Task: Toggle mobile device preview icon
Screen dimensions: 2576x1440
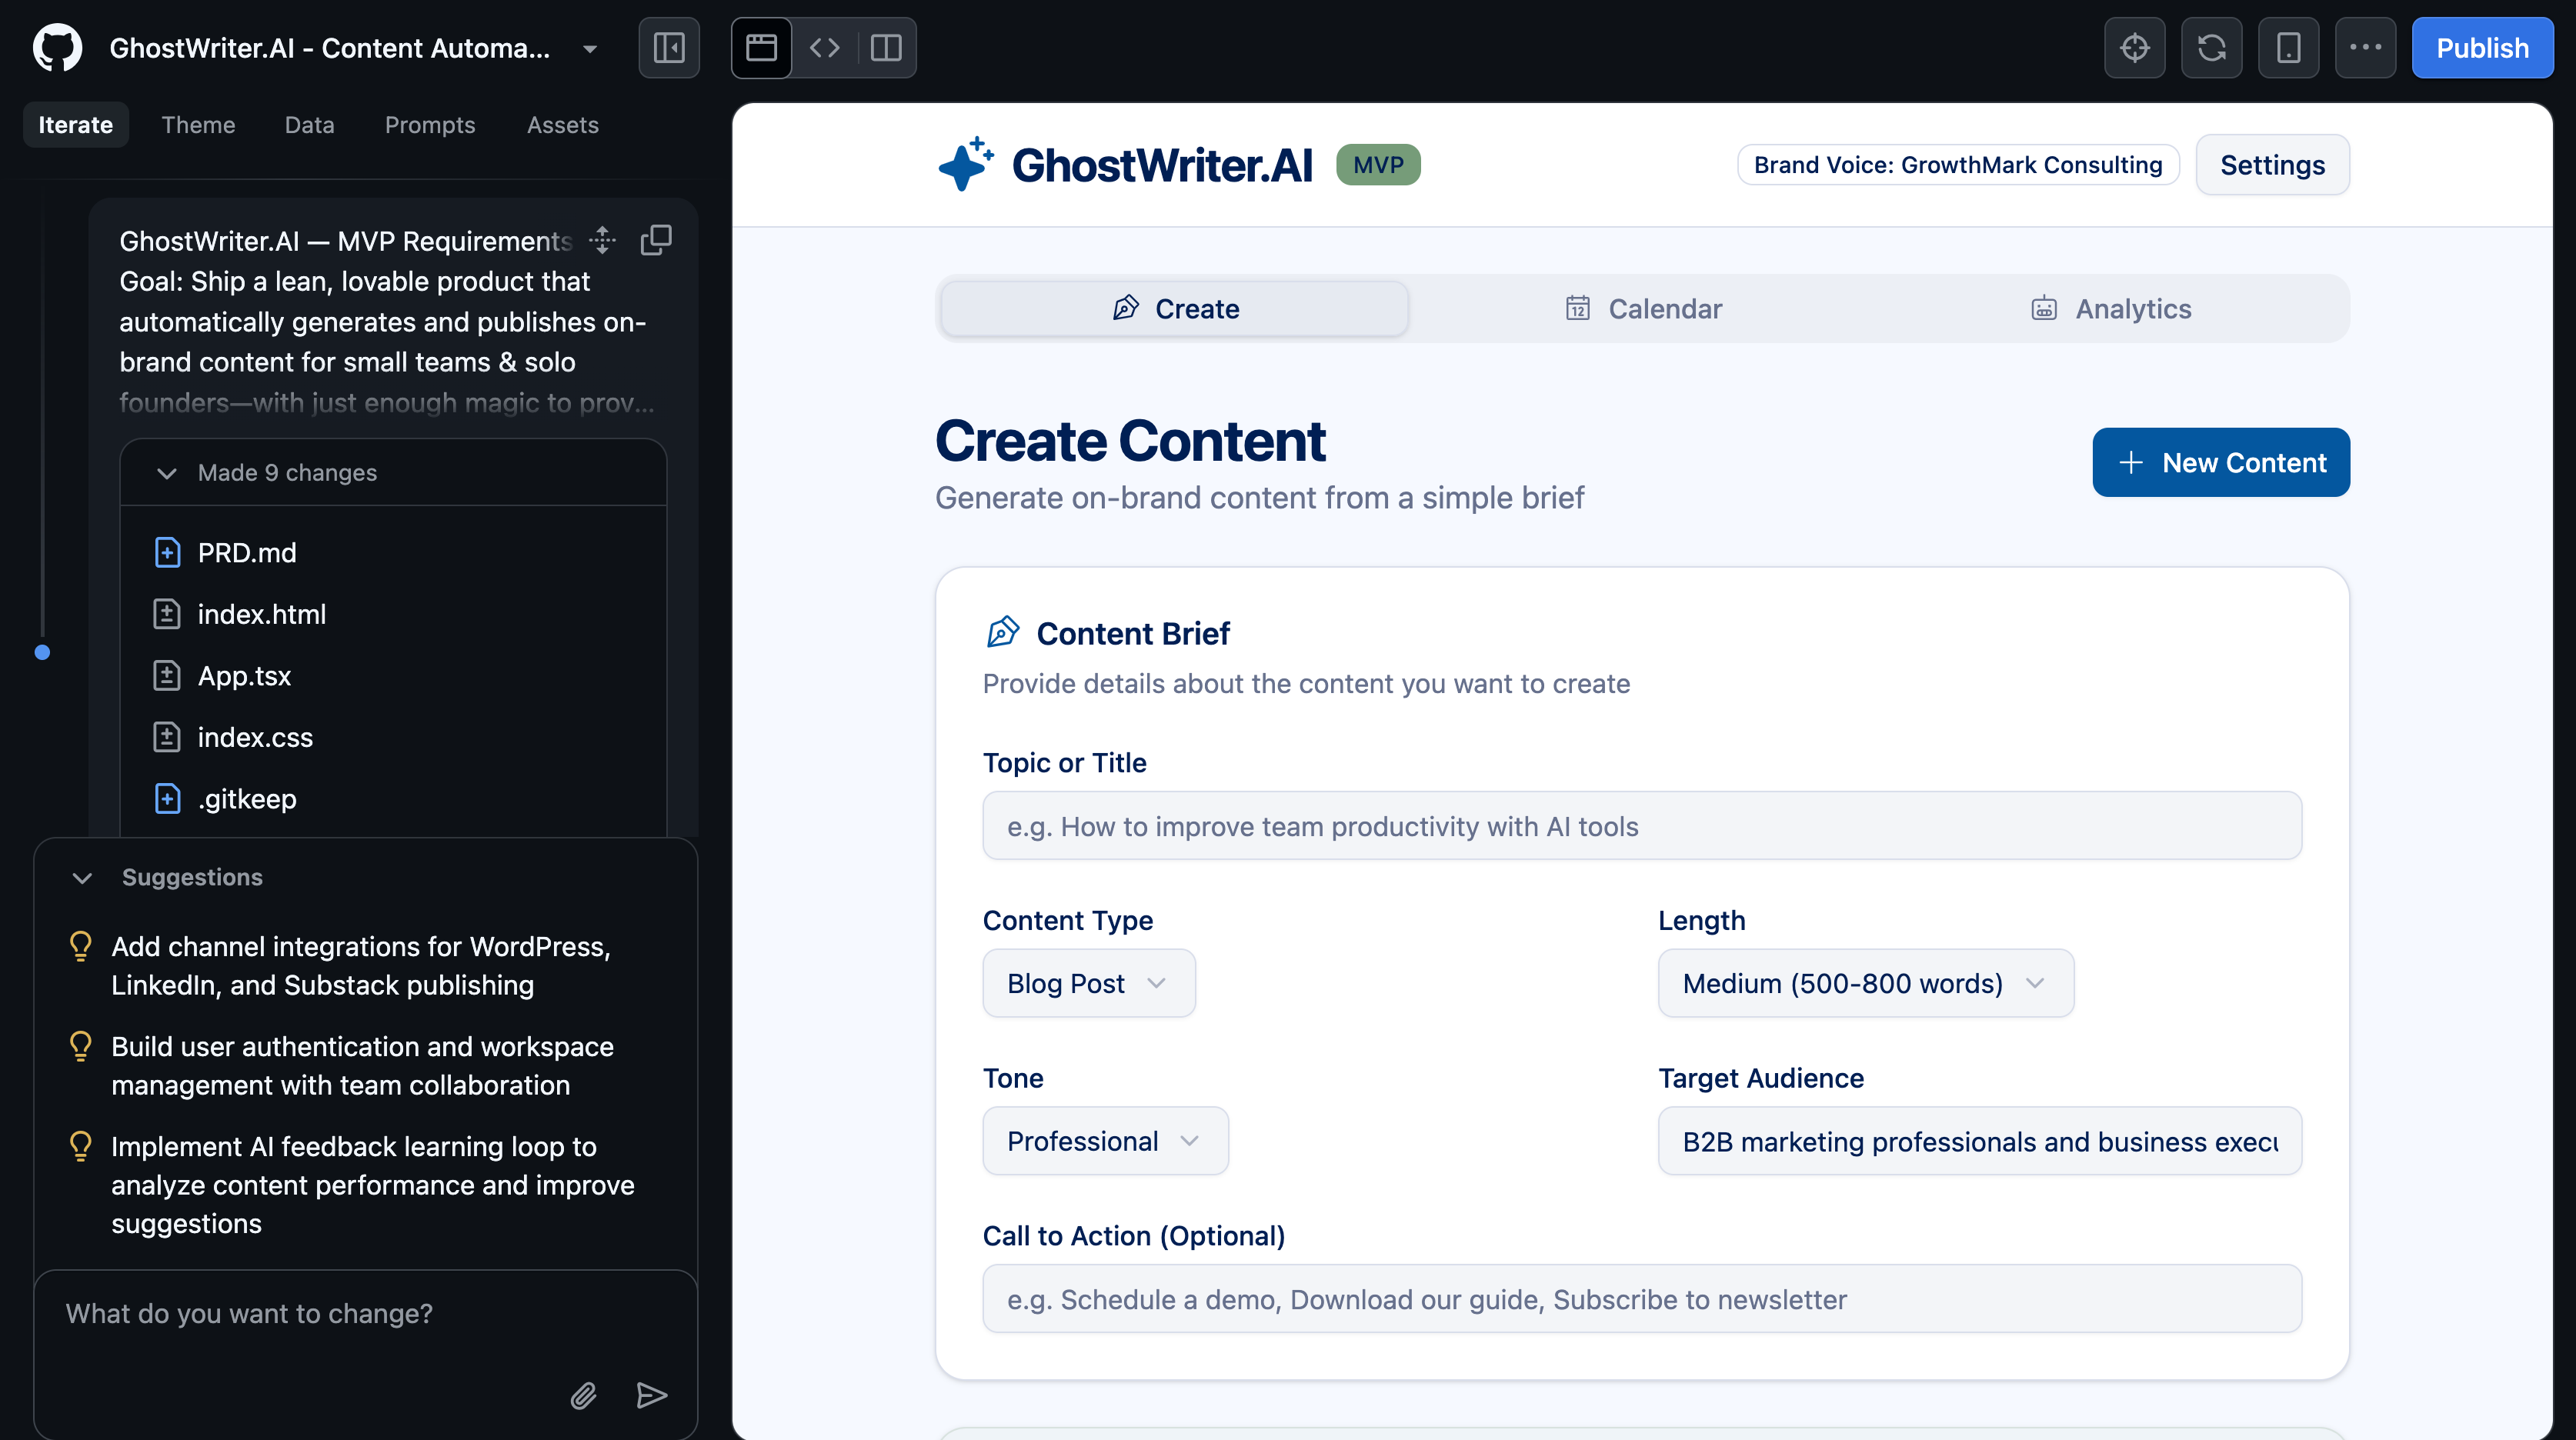Action: (x=2288, y=47)
